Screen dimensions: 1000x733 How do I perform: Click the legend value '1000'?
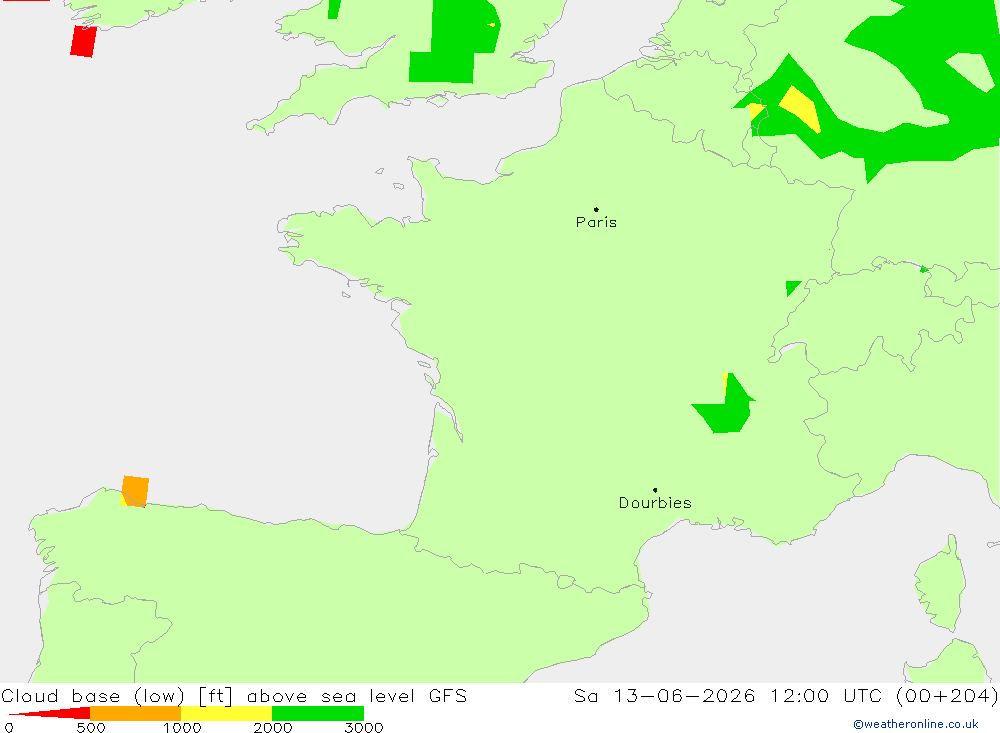coord(182,727)
